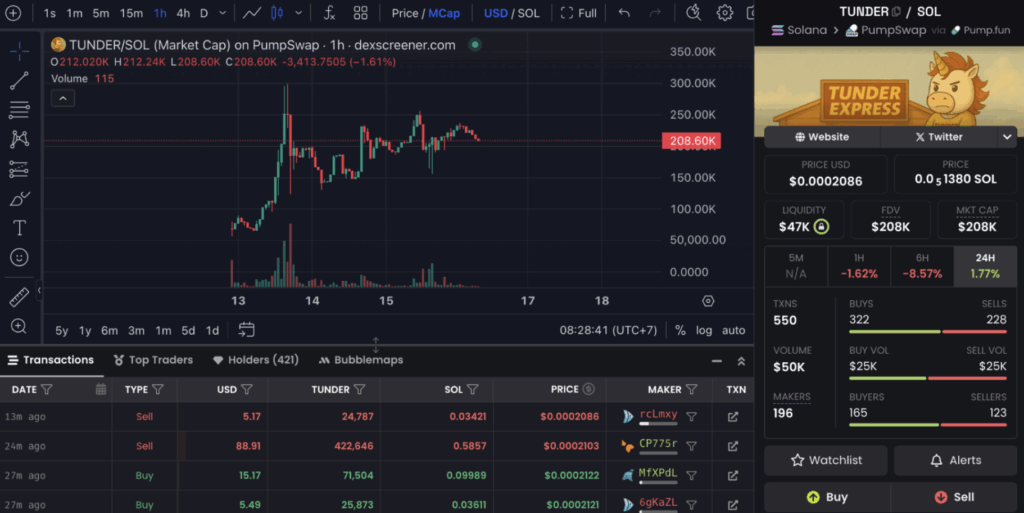Collapse the chart legend under Volume
The image size is (1024, 513).
pyautogui.click(x=62, y=98)
